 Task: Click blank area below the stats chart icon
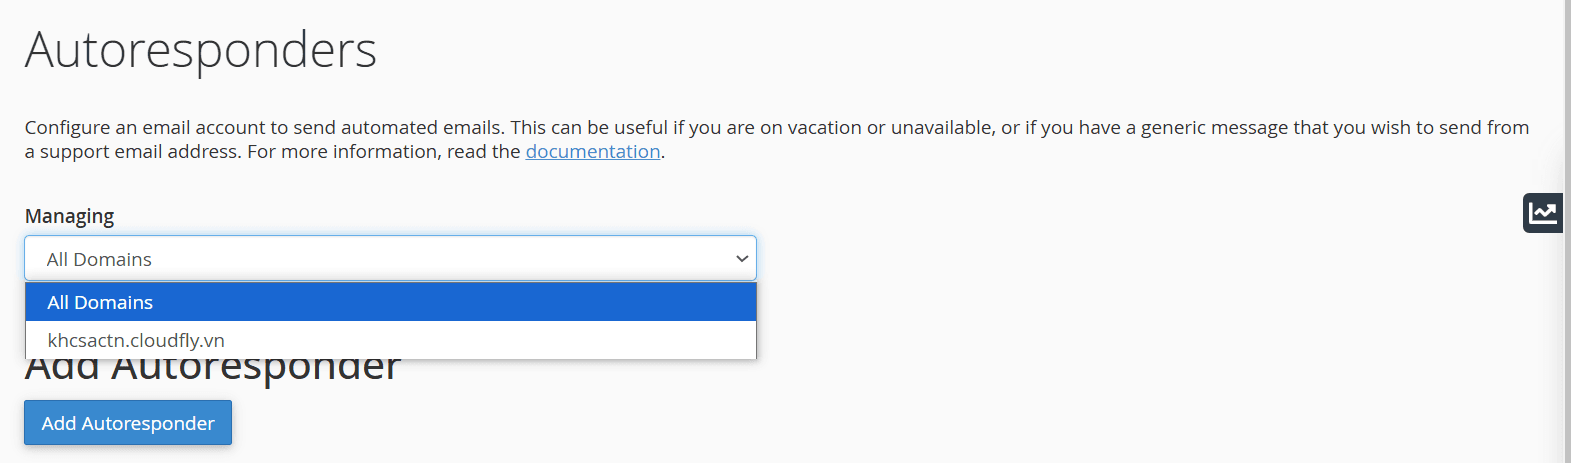pyautogui.click(x=1543, y=330)
